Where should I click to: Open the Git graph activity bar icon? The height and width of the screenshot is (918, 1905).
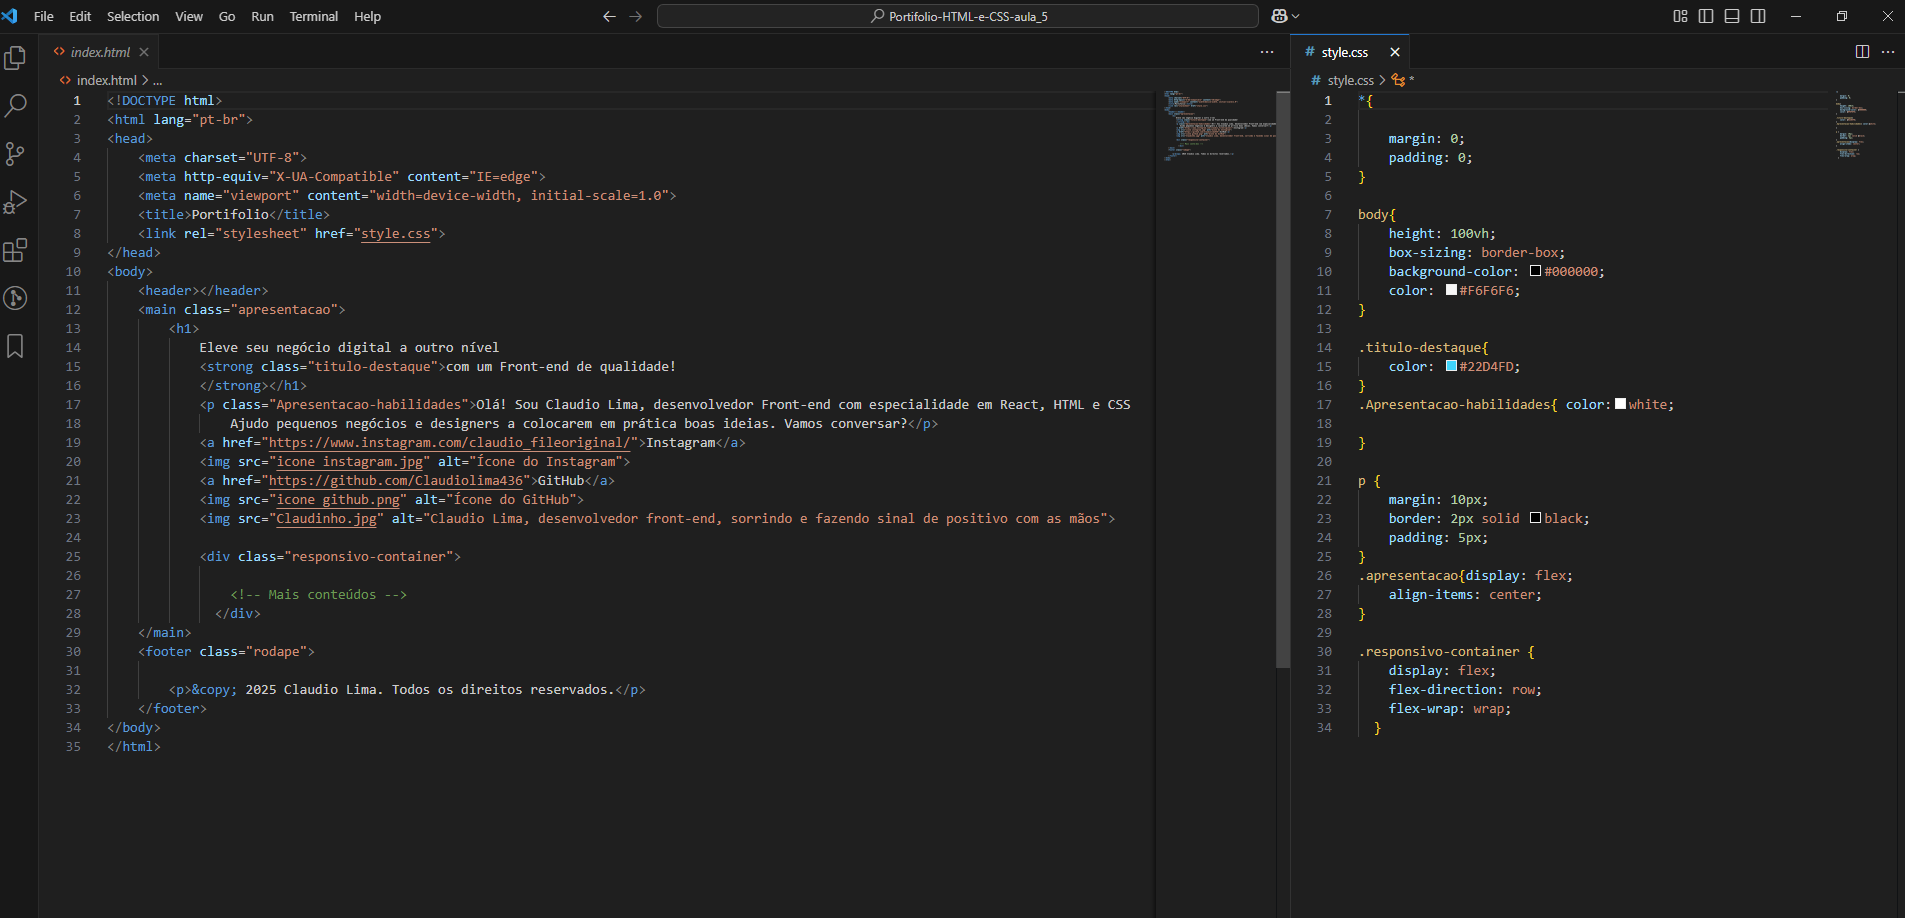(15, 297)
